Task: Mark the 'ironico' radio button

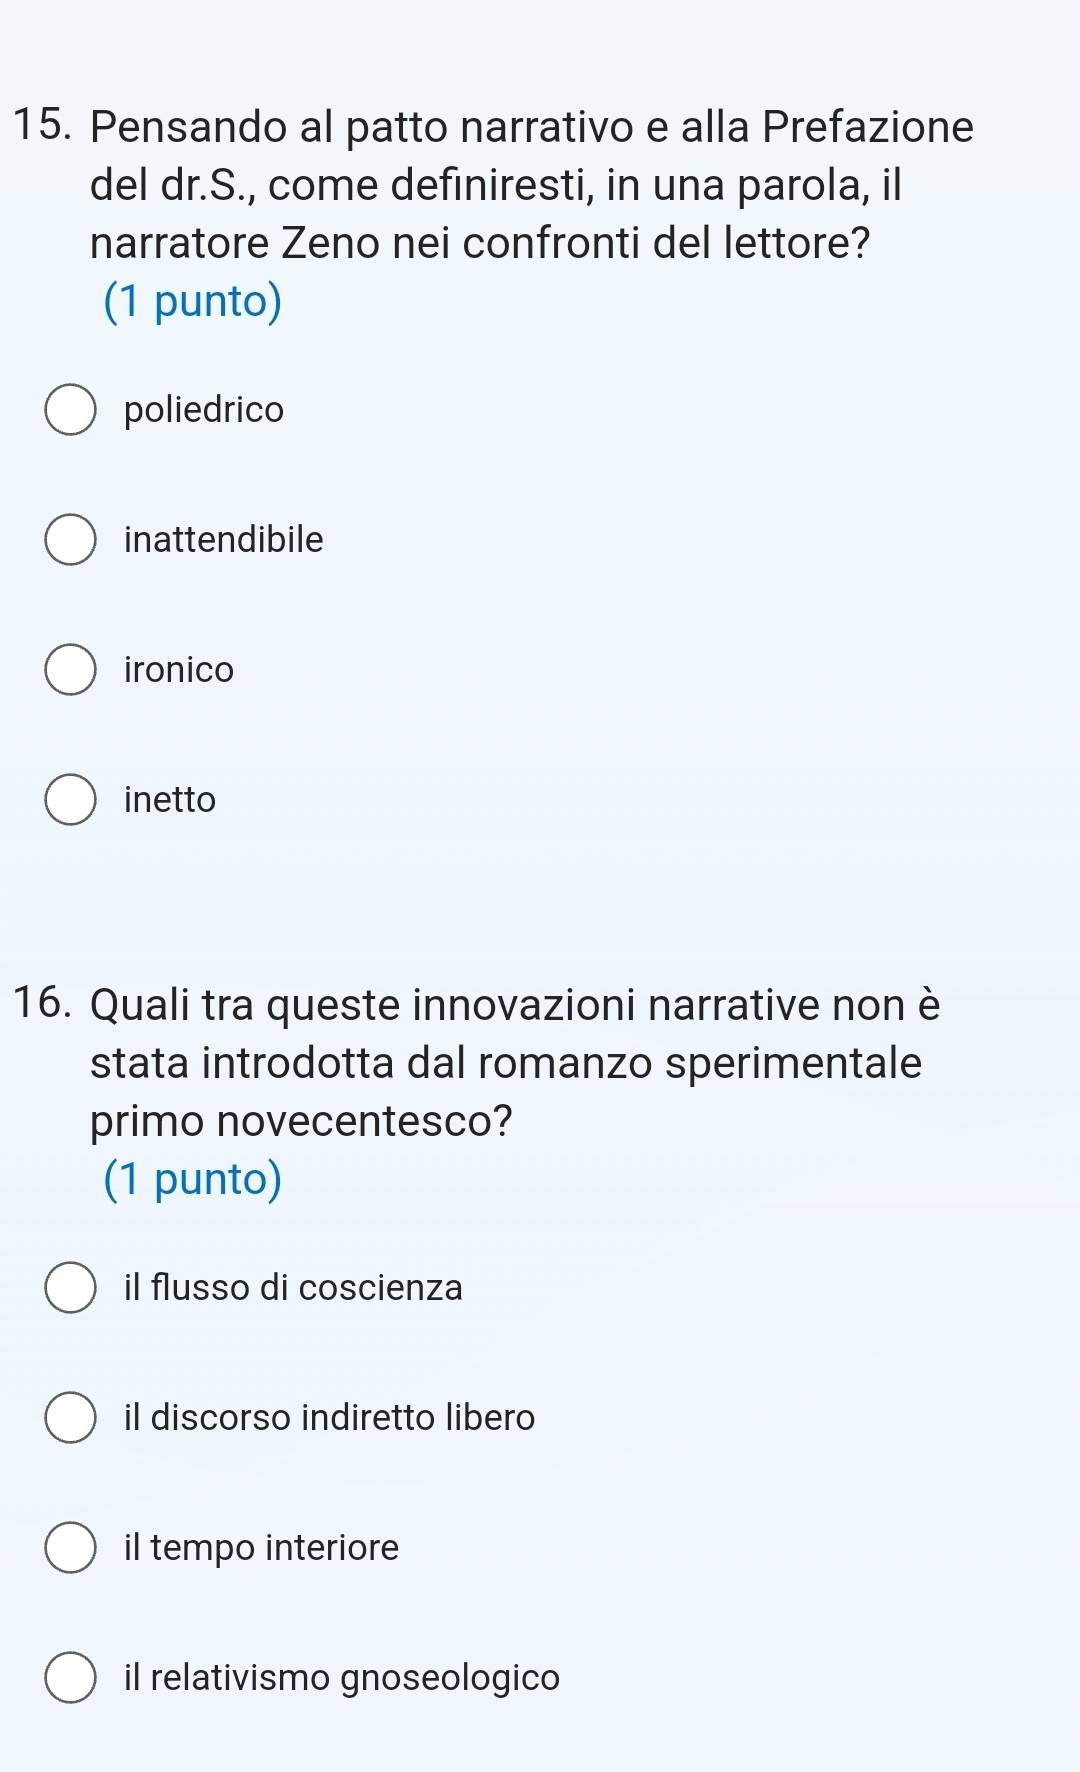Action: pyautogui.click(x=70, y=670)
